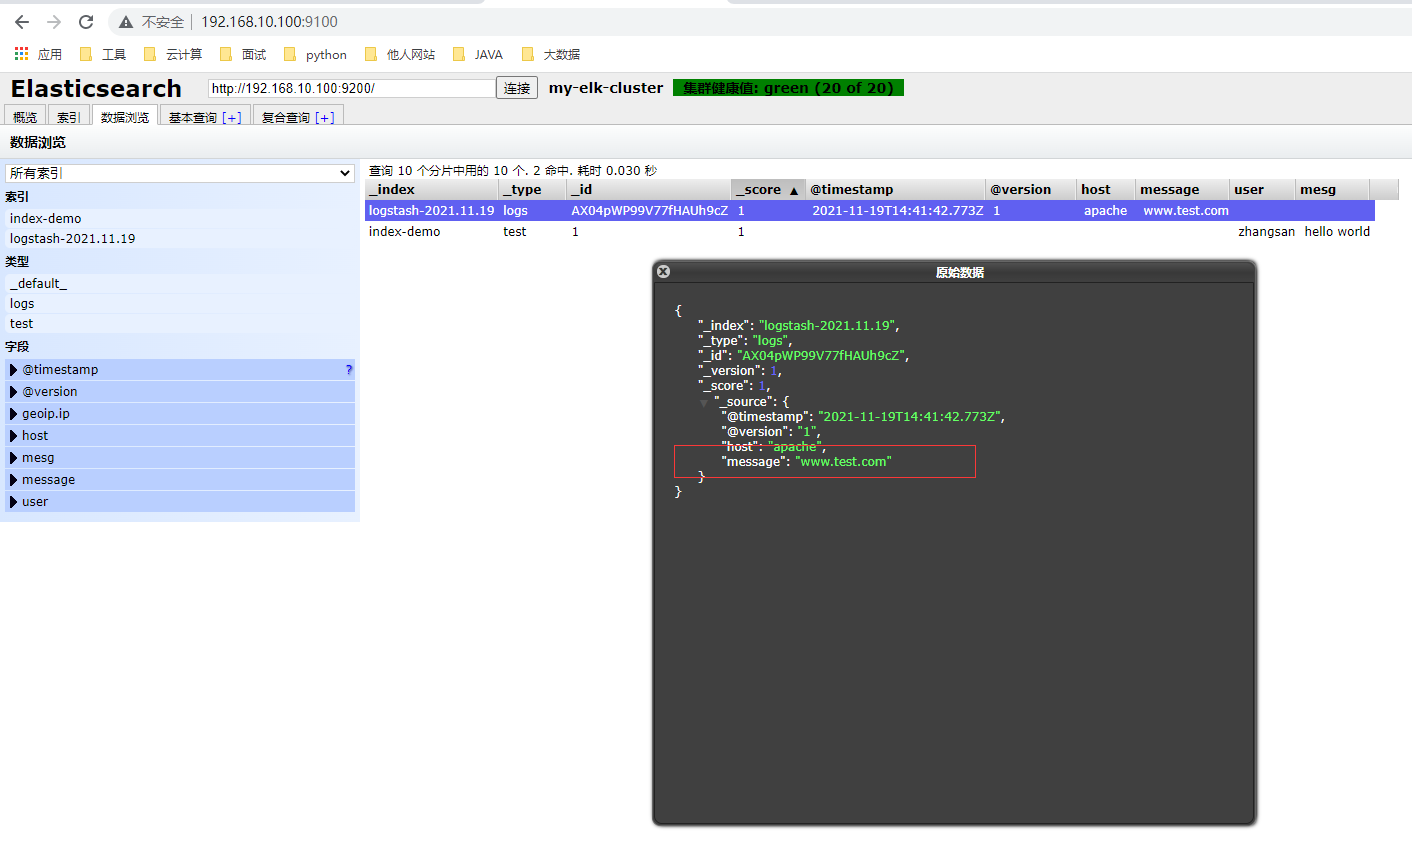Open the python bookmark folder
This screenshot has width=1412, height=852.
click(x=315, y=54)
